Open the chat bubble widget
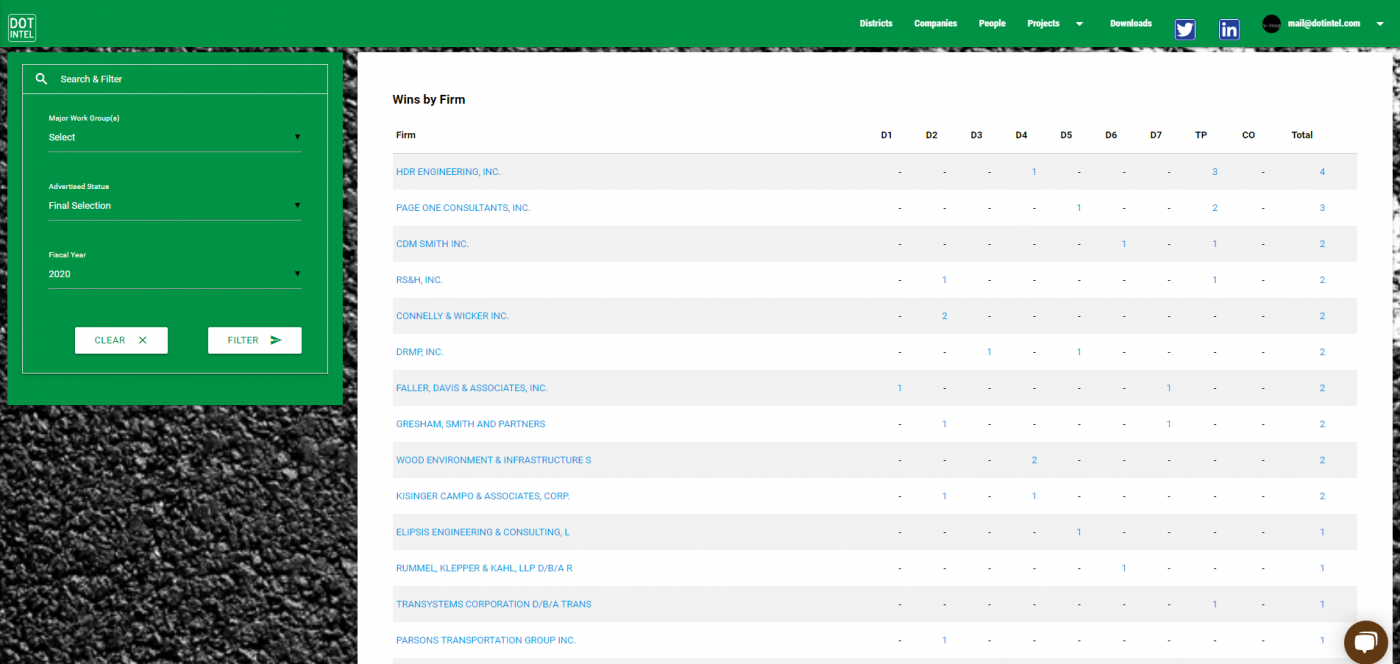The height and width of the screenshot is (664, 1400). [1365, 642]
